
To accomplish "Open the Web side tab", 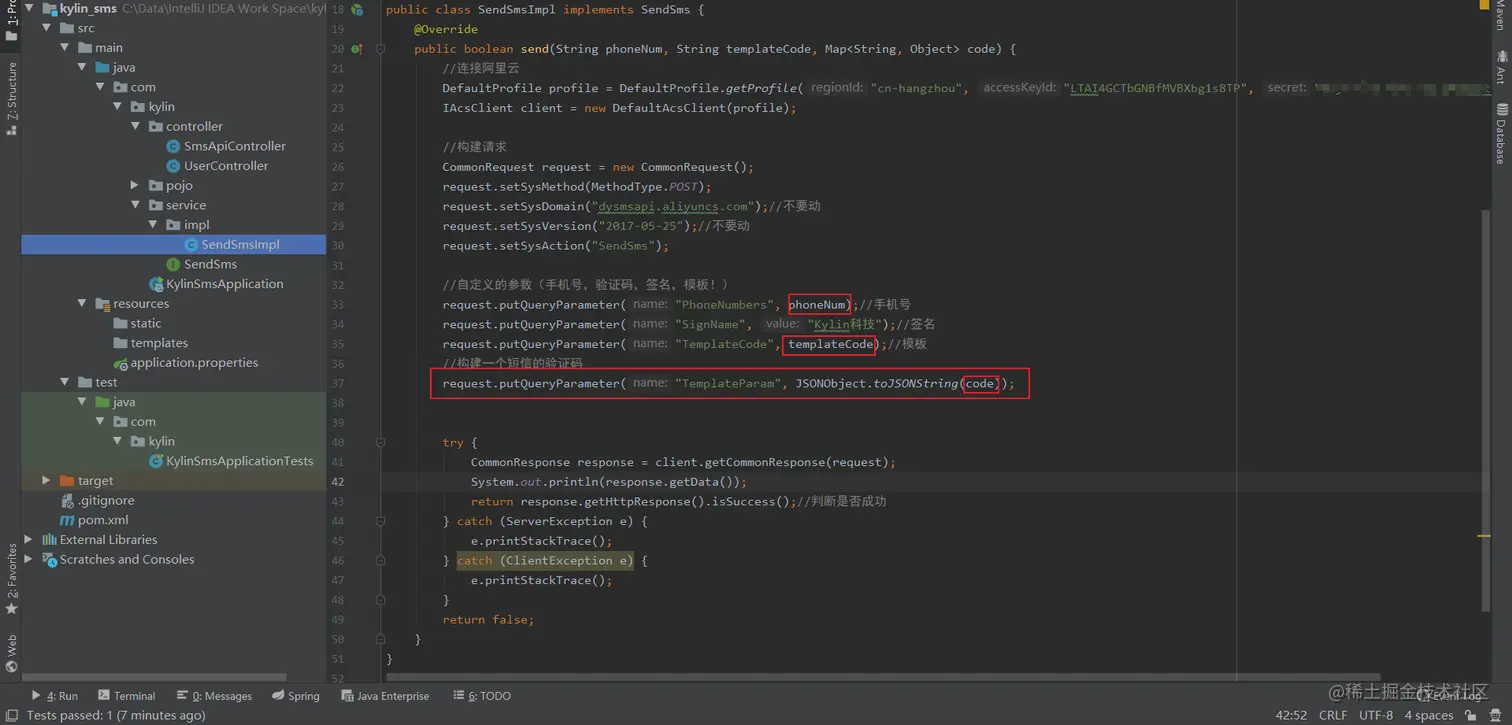I will click(12, 653).
